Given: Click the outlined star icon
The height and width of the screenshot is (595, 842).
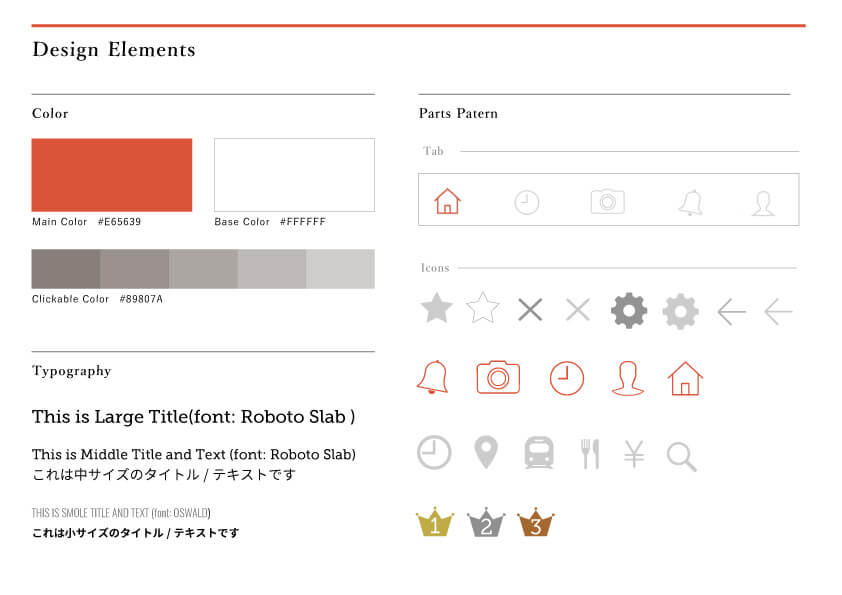Looking at the screenshot, I should point(483,308).
